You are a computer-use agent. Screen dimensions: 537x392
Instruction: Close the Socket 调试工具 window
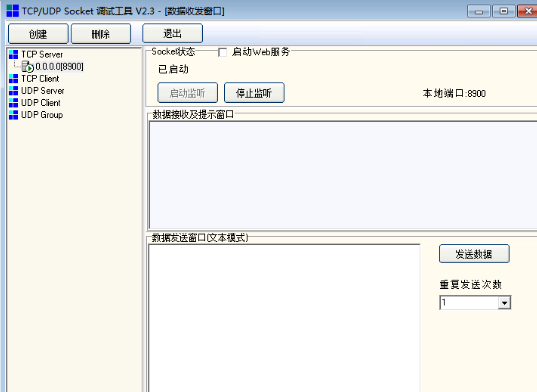click(x=527, y=11)
